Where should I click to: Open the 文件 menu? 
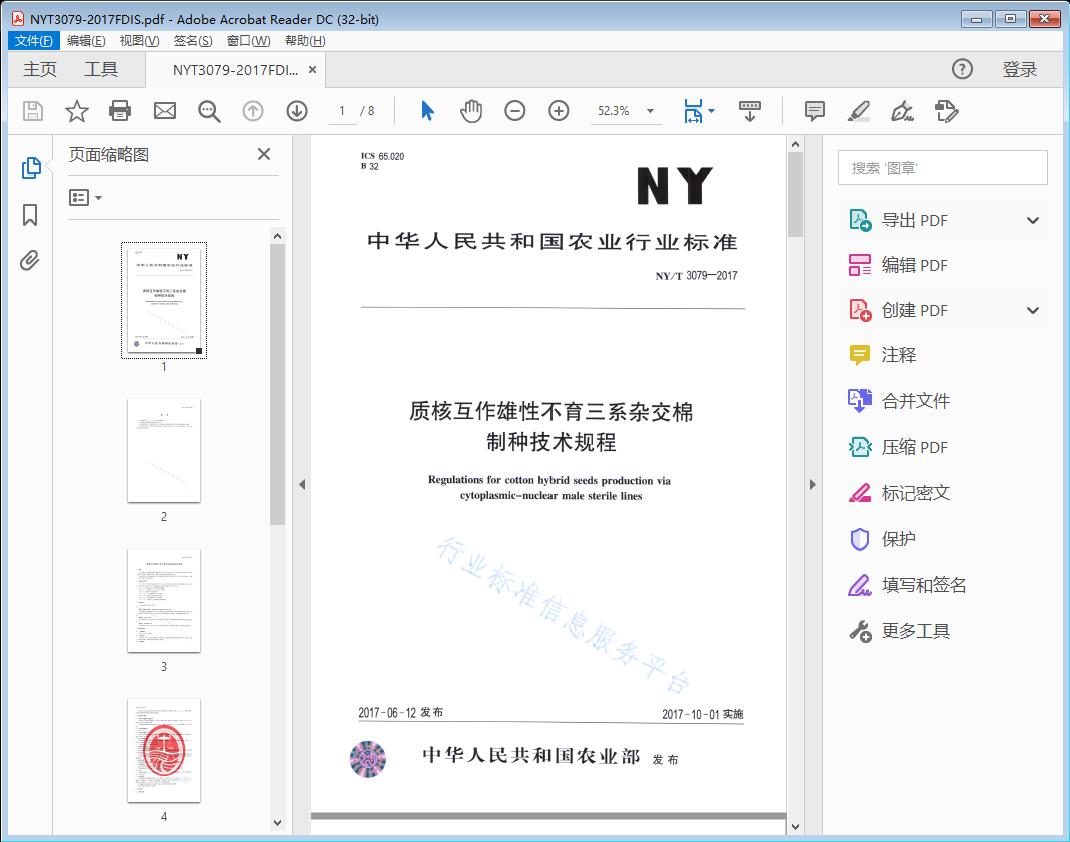point(33,40)
